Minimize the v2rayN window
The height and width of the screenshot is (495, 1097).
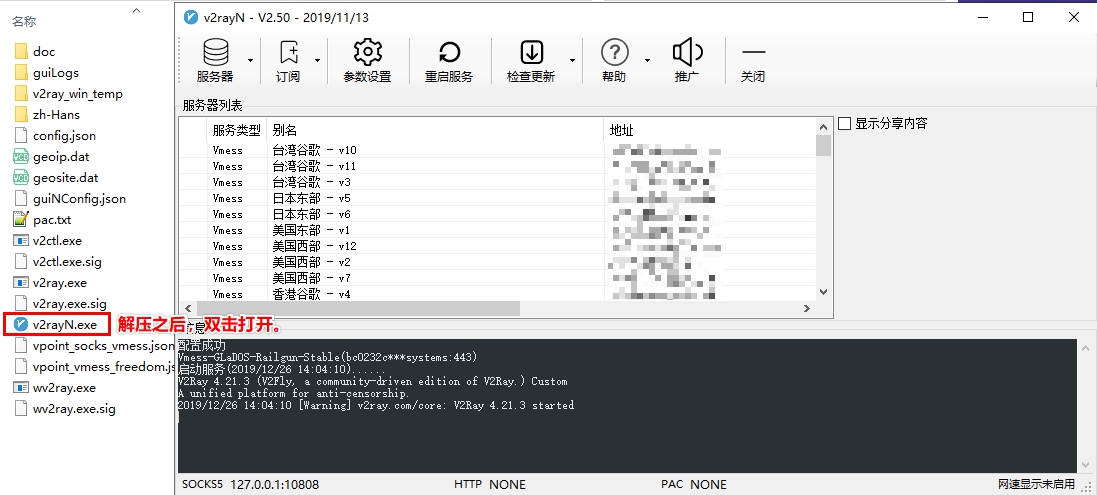[x=981, y=17]
